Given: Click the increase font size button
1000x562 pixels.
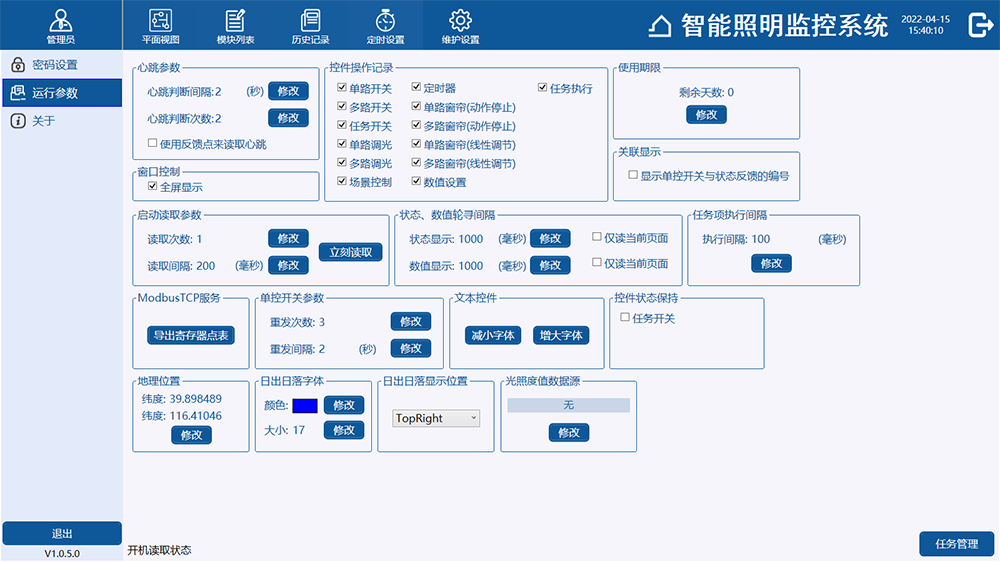Looking at the screenshot, I should tap(561, 335).
